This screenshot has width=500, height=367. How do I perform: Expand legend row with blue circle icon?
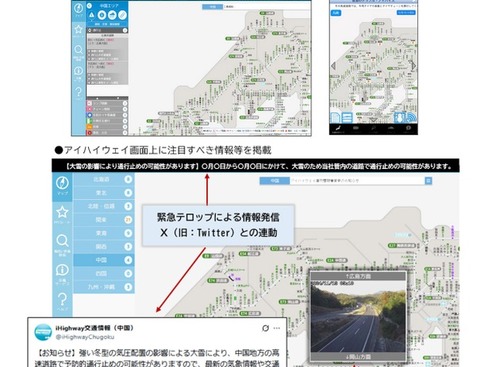(x=107, y=115)
